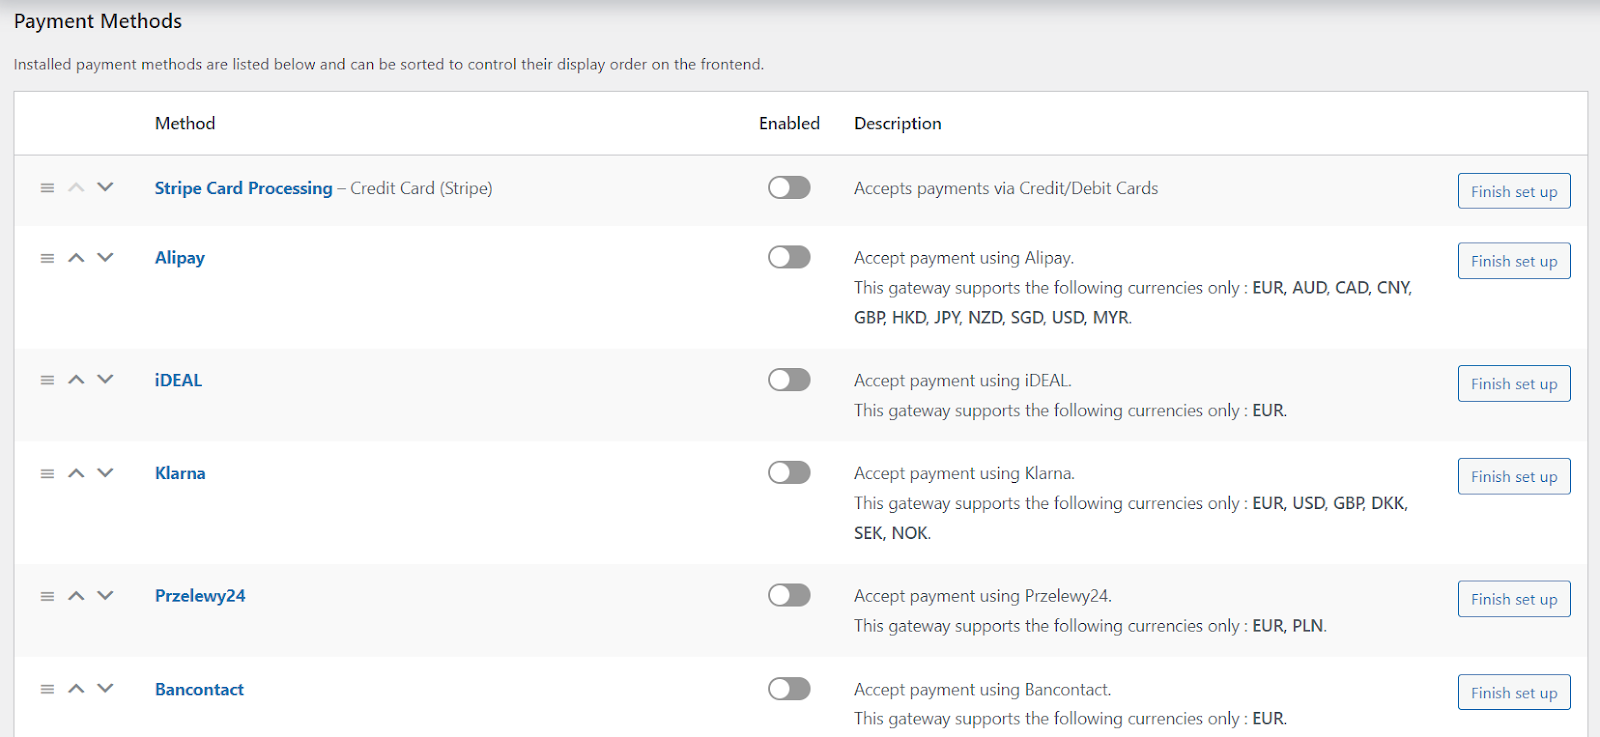Click the 'EUR, PLN.' currencies text
The width and height of the screenshot is (1600, 737).
1290,626
